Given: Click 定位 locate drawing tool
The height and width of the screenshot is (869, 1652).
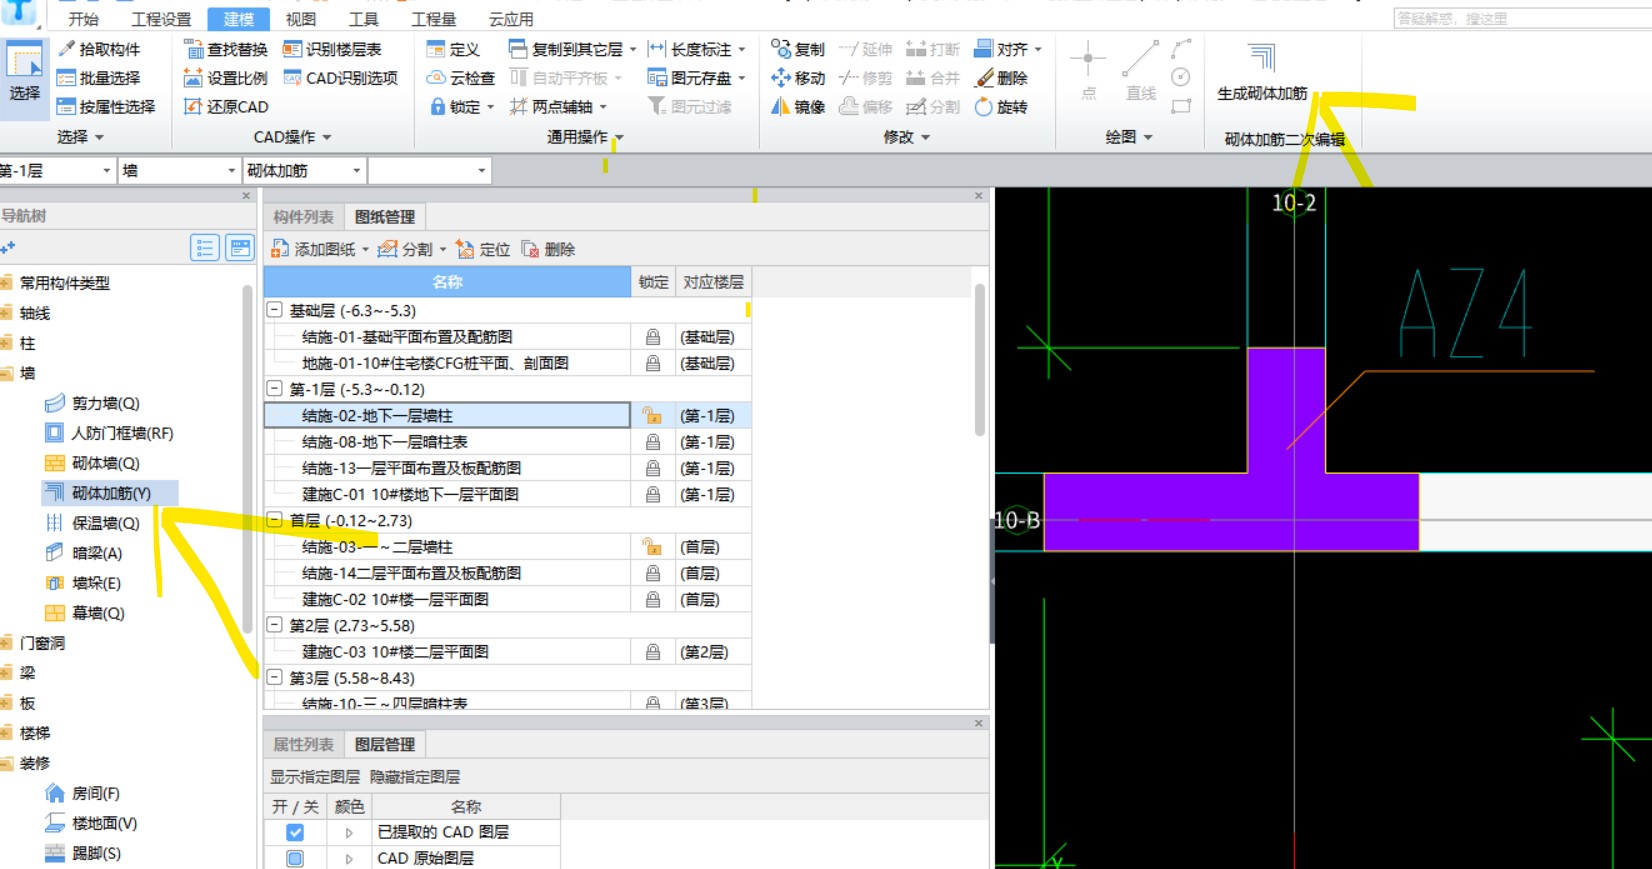Looking at the screenshot, I should [x=483, y=249].
